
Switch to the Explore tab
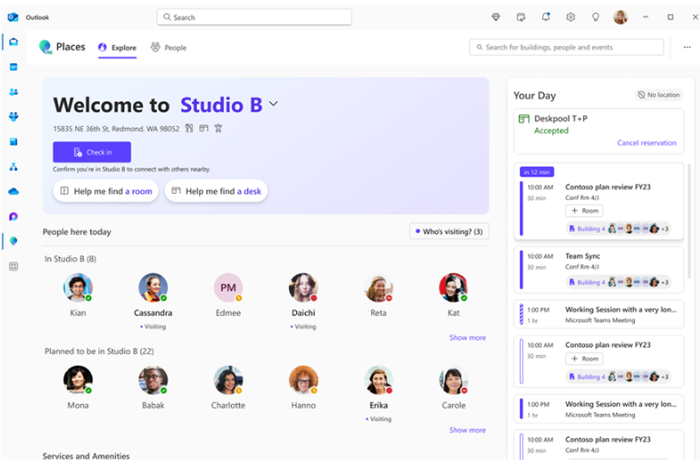pyautogui.click(x=117, y=47)
